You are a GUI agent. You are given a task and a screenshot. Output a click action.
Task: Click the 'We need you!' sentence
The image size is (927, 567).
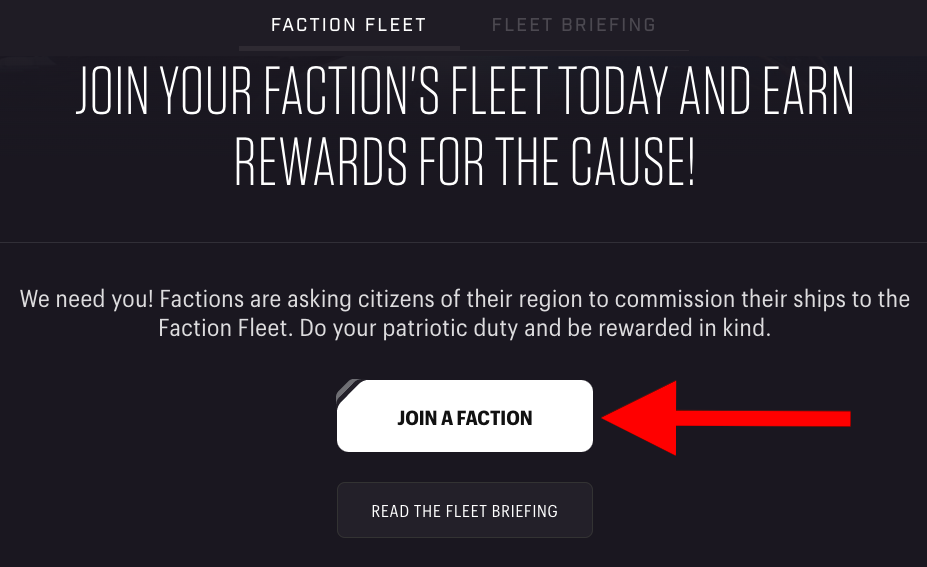tap(86, 299)
